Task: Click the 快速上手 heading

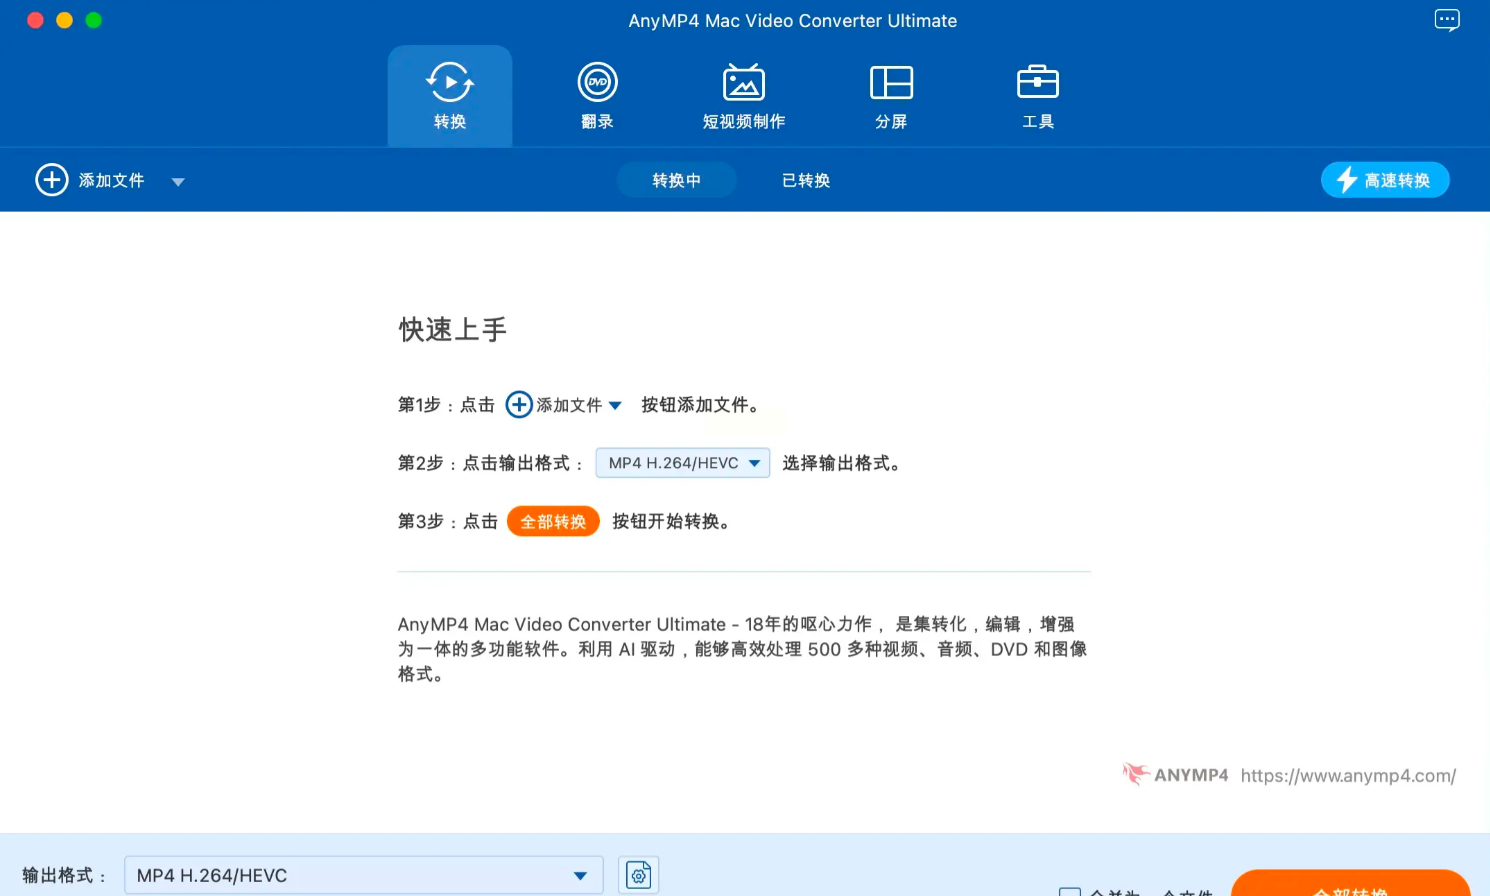Action: (x=453, y=329)
